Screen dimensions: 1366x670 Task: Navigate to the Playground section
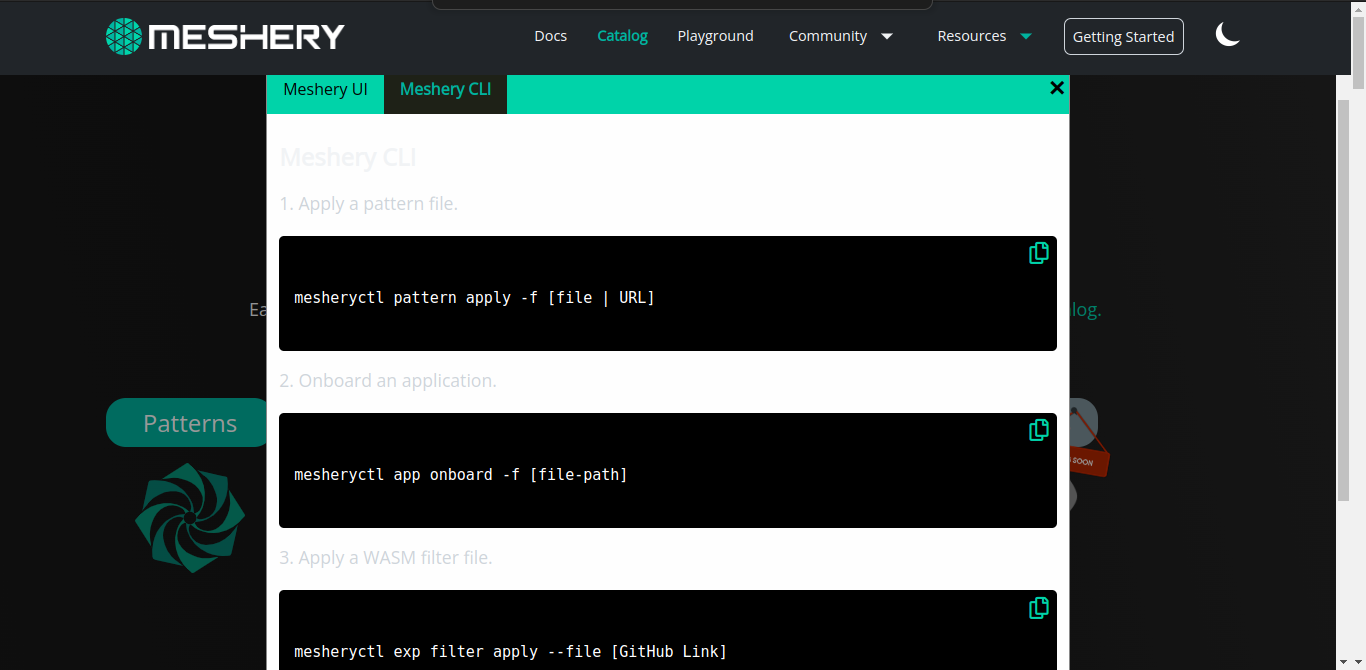[x=715, y=36]
